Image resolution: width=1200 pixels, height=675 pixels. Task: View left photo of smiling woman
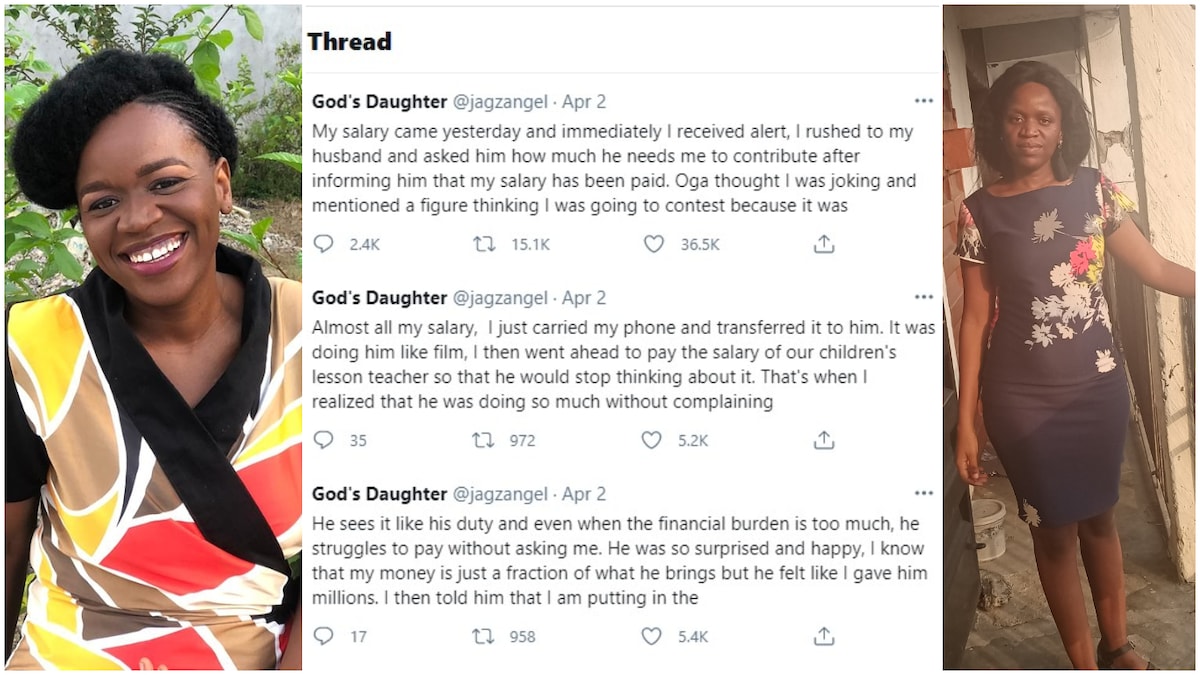coord(152,337)
